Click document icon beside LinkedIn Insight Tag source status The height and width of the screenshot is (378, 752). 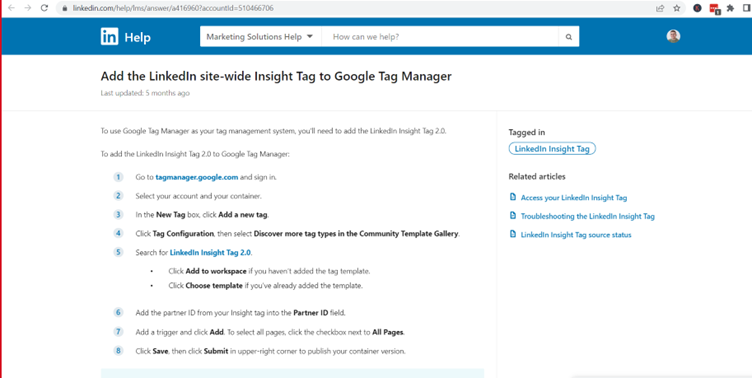[513, 235]
